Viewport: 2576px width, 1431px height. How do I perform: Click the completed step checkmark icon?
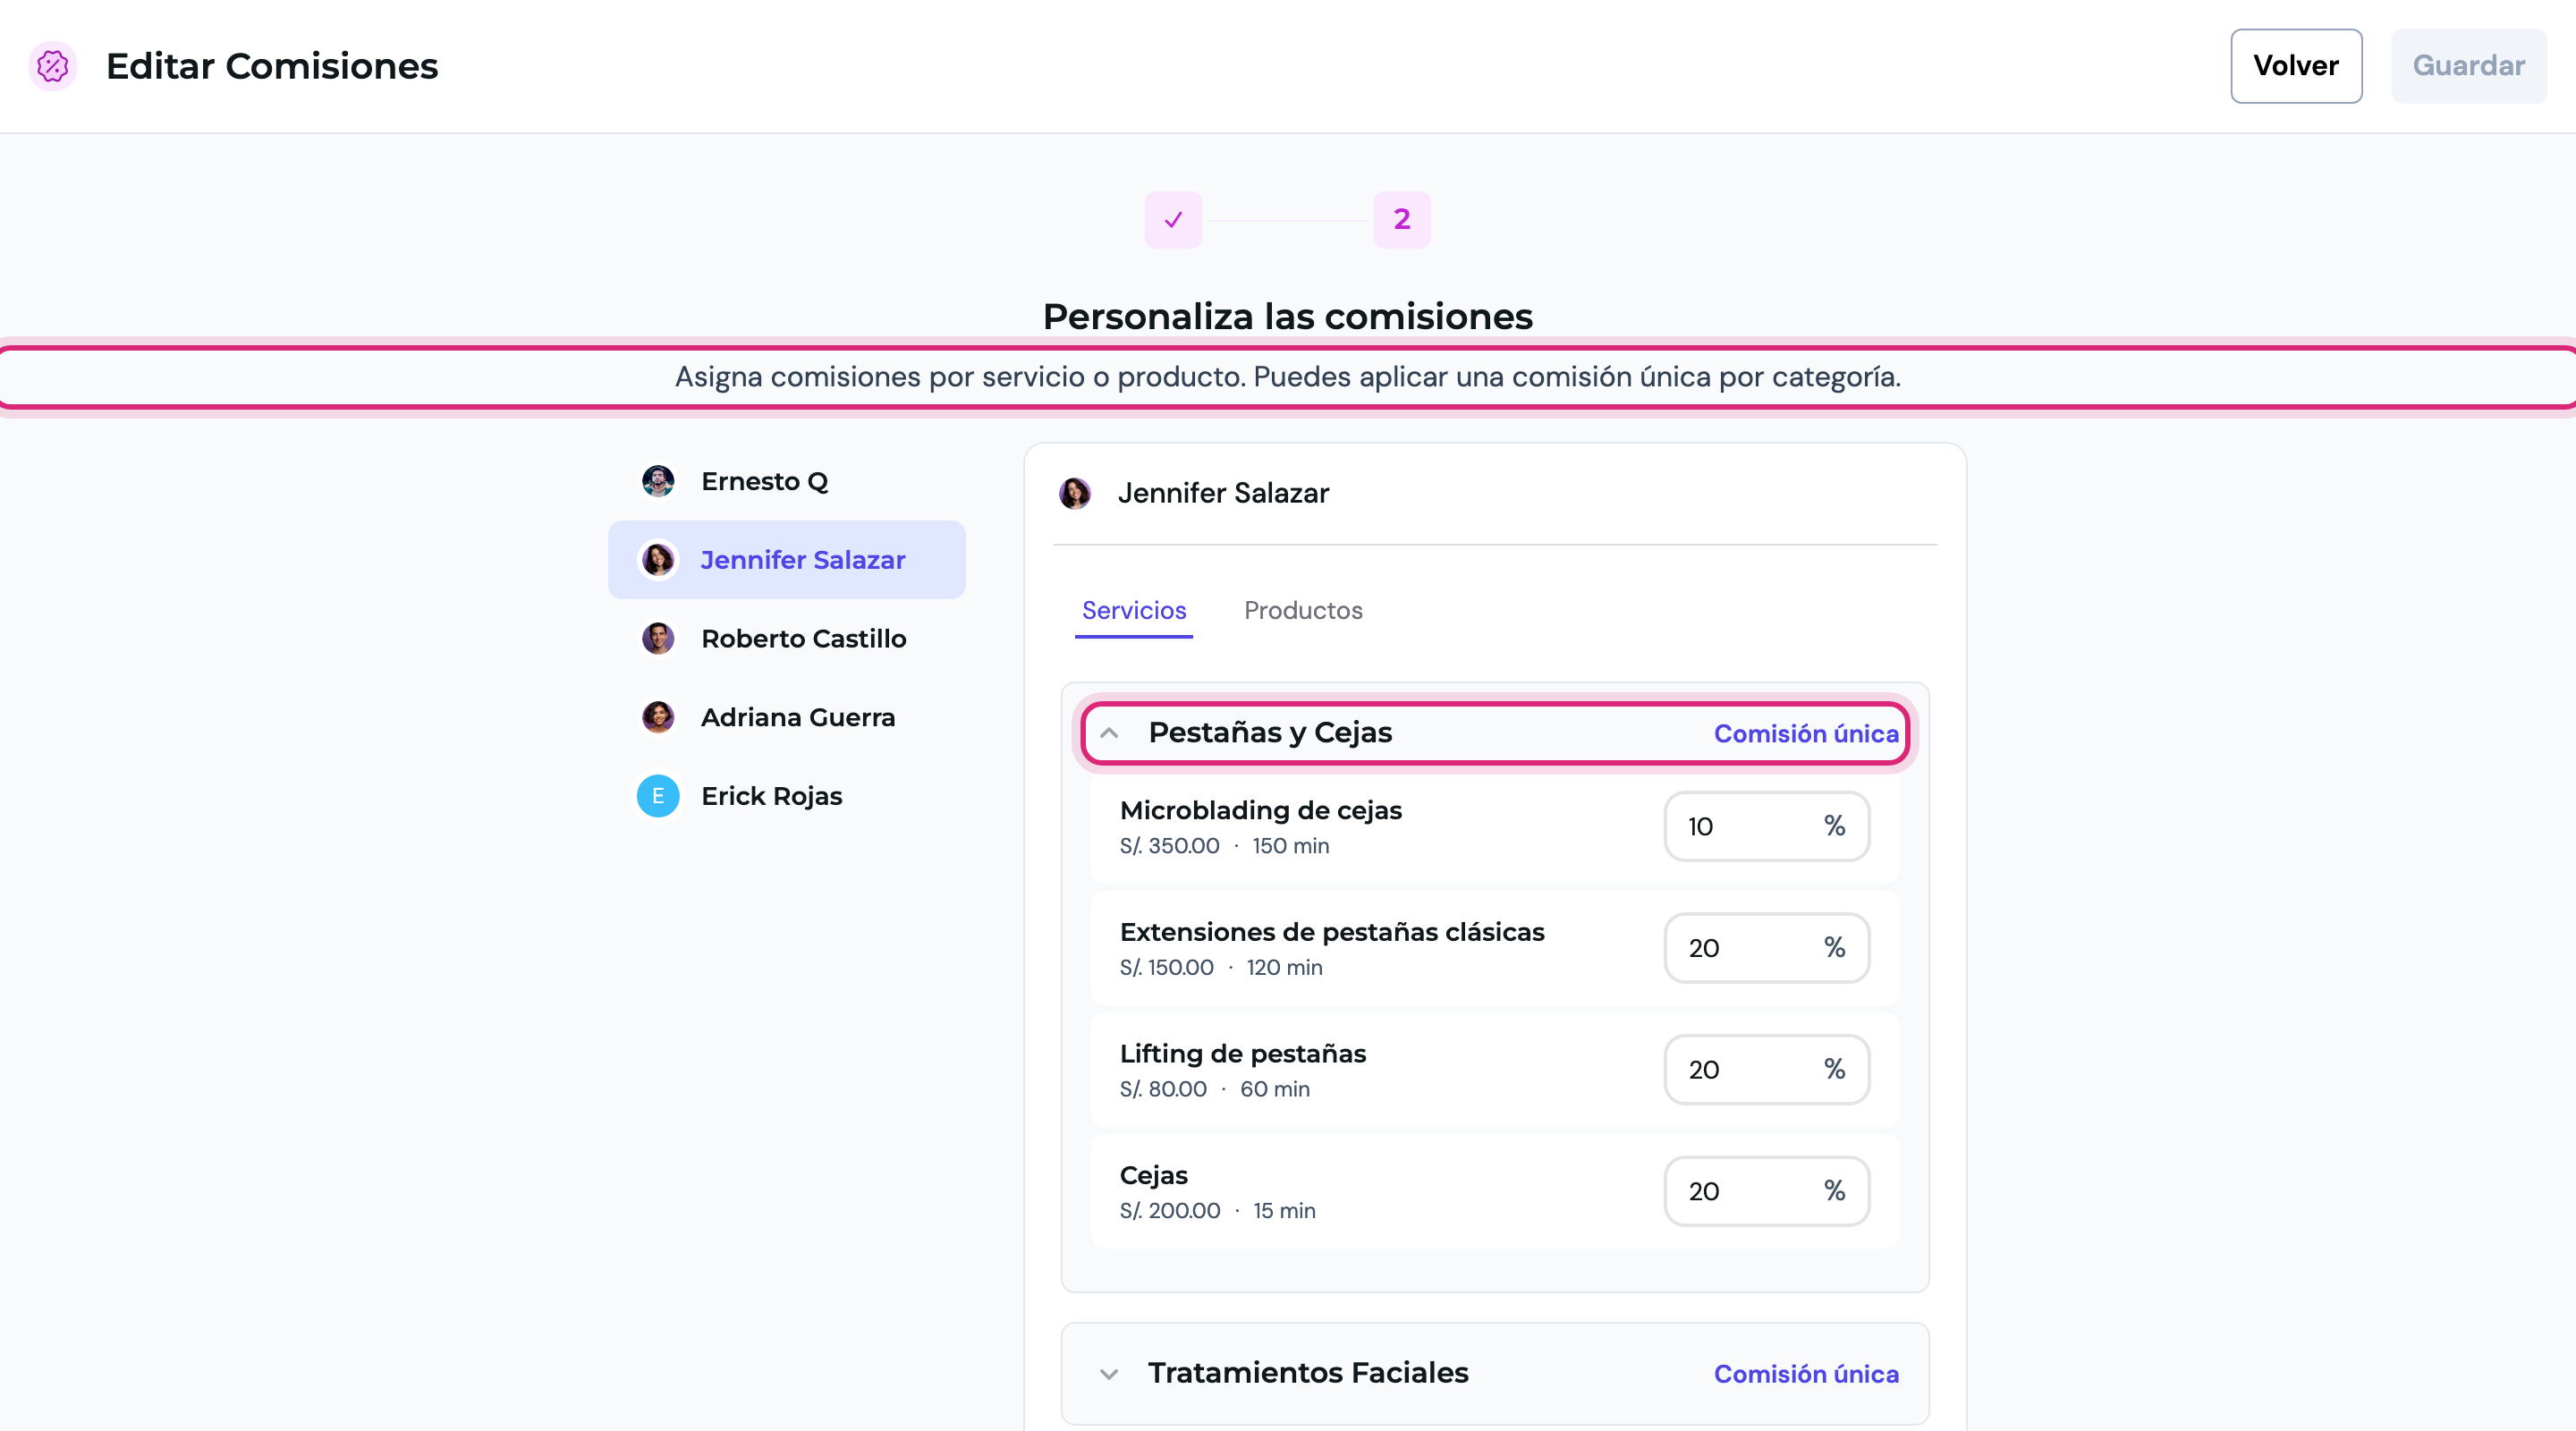tap(1173, 219)
